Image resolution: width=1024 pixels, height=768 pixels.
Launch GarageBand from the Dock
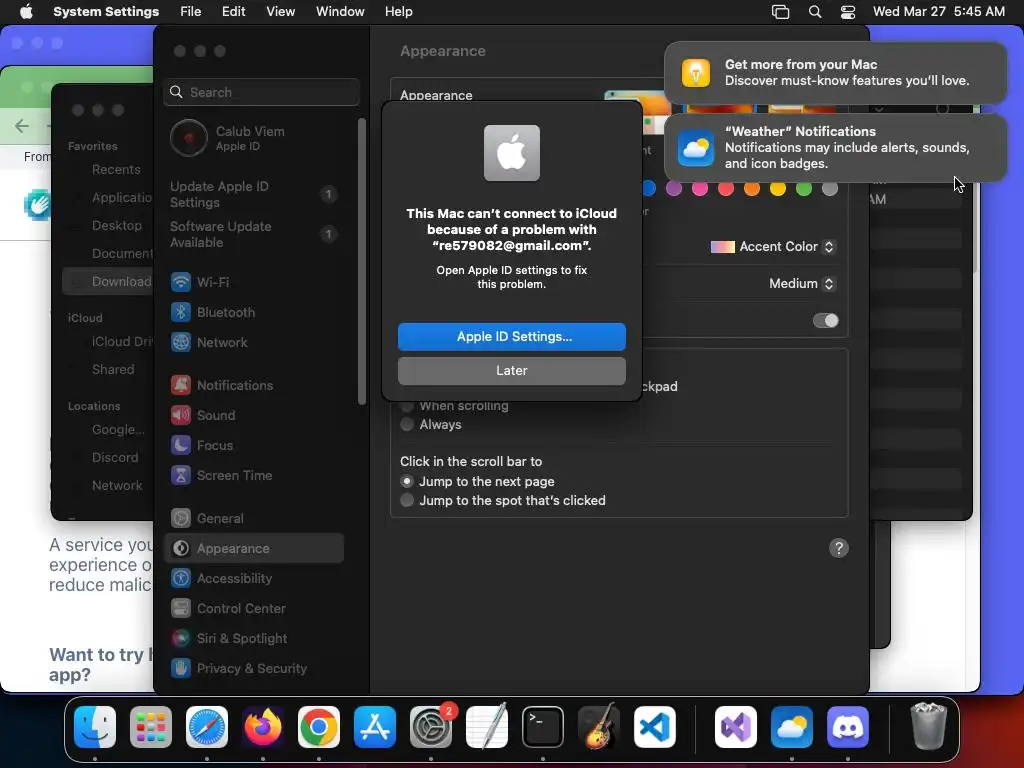(x=599, y=727)
